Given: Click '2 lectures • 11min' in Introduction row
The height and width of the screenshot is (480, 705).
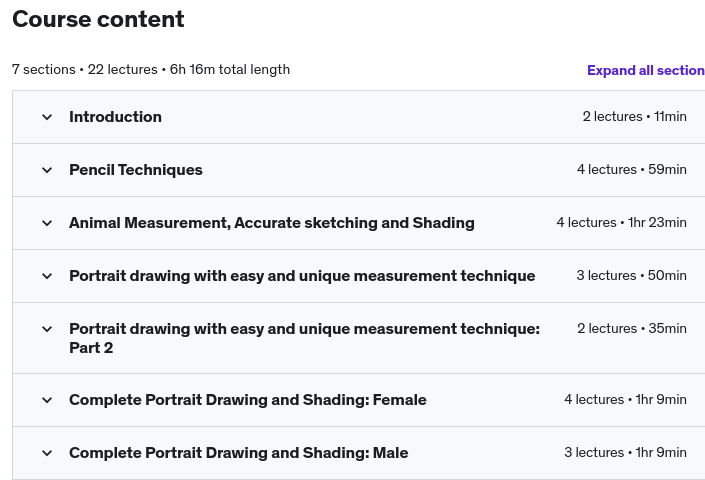Looking at the screenshot, I should coord(634,116).
